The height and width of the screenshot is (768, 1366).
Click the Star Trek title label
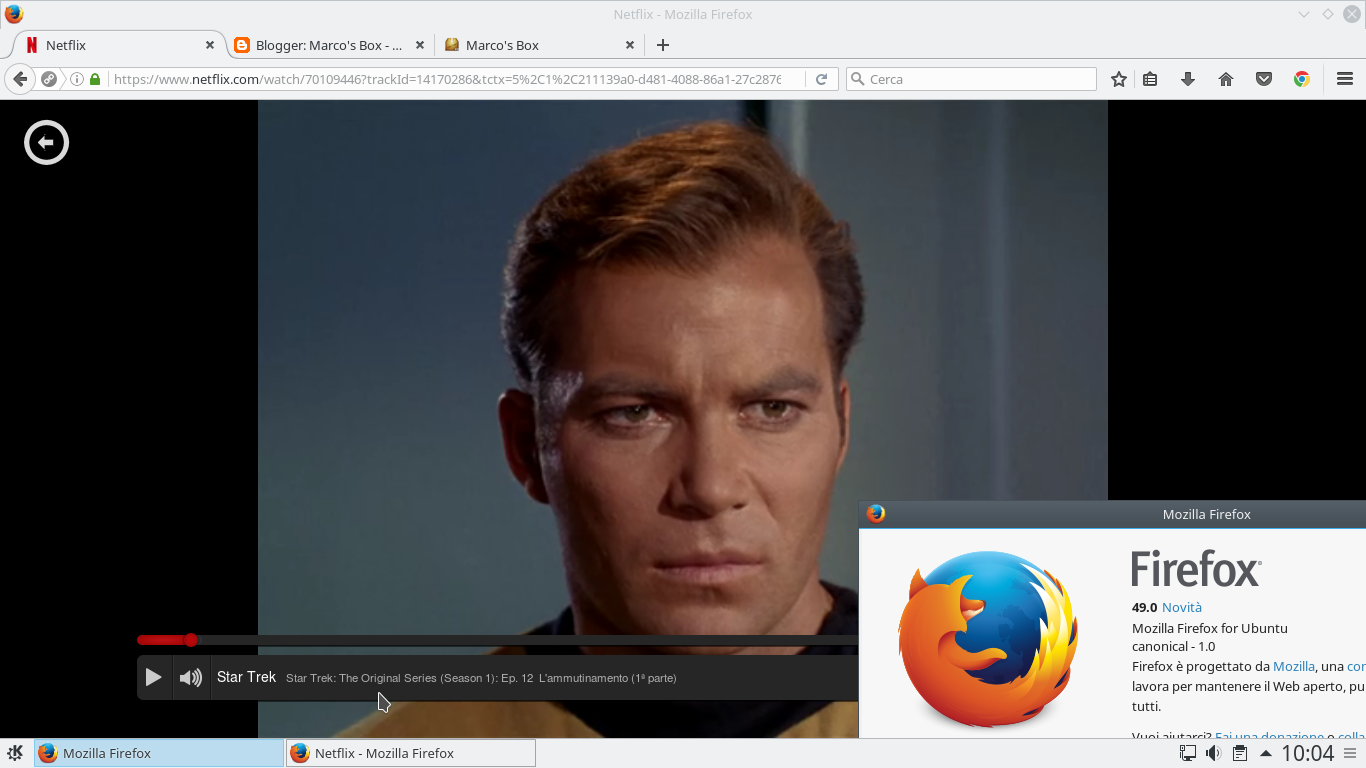[x=246, y=677]
